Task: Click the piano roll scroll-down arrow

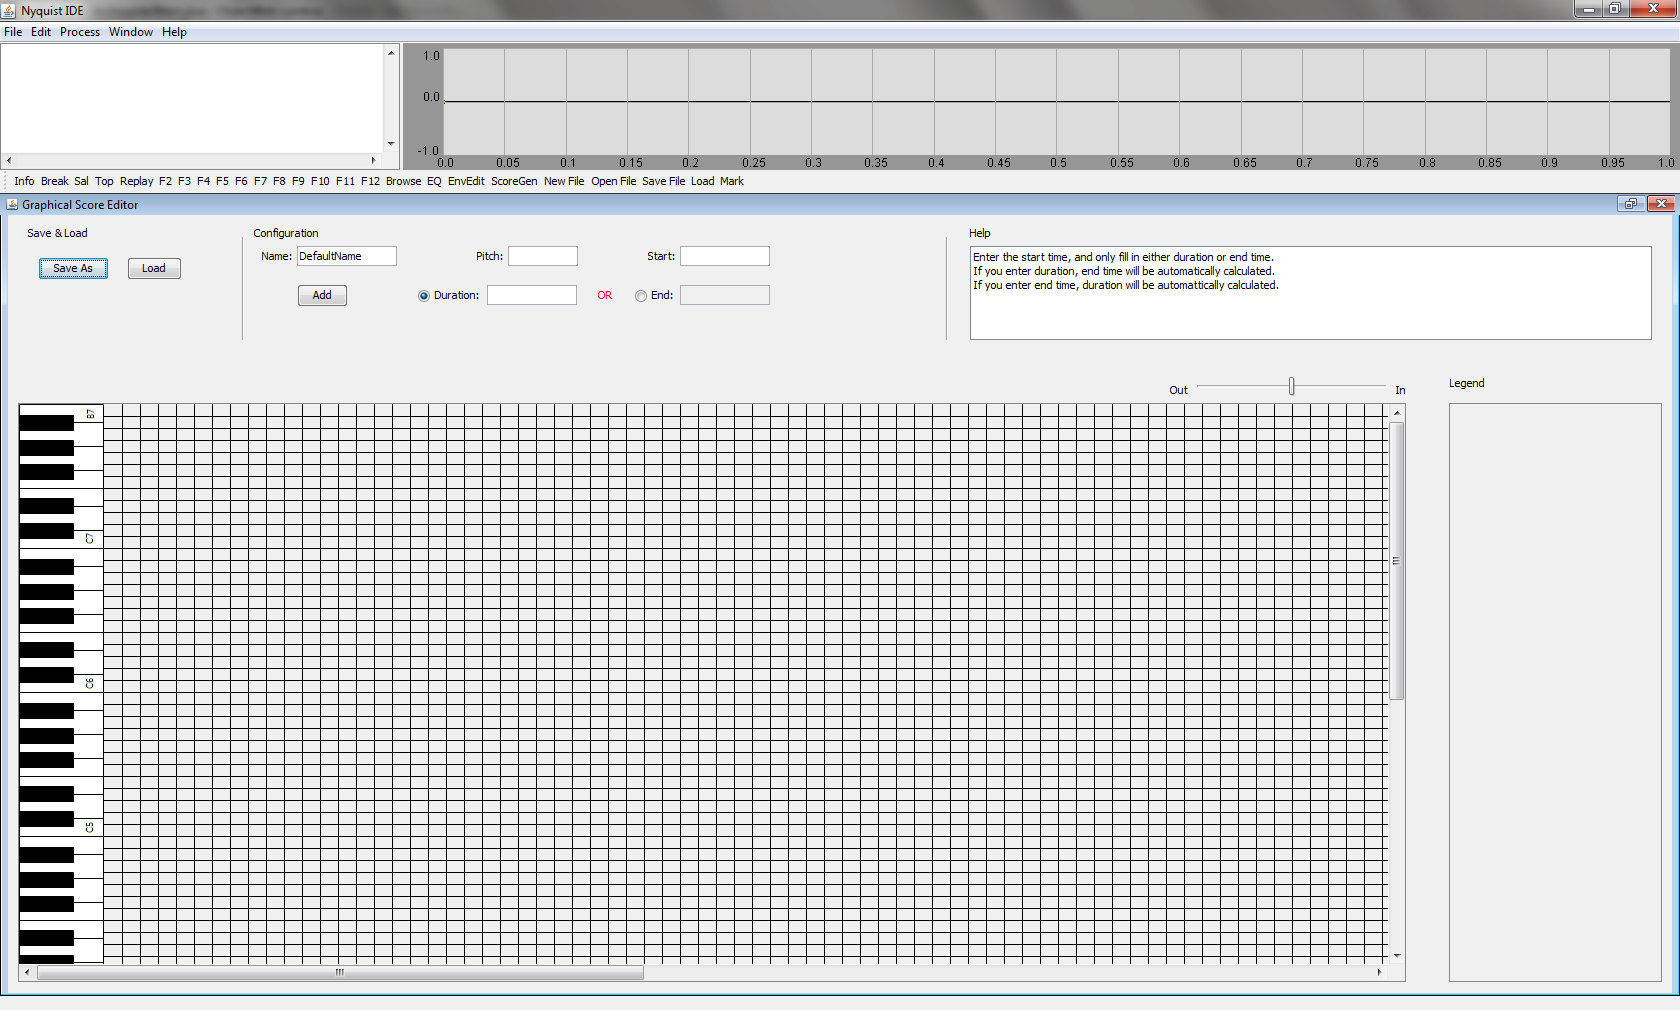Action: pos(1397,956)
